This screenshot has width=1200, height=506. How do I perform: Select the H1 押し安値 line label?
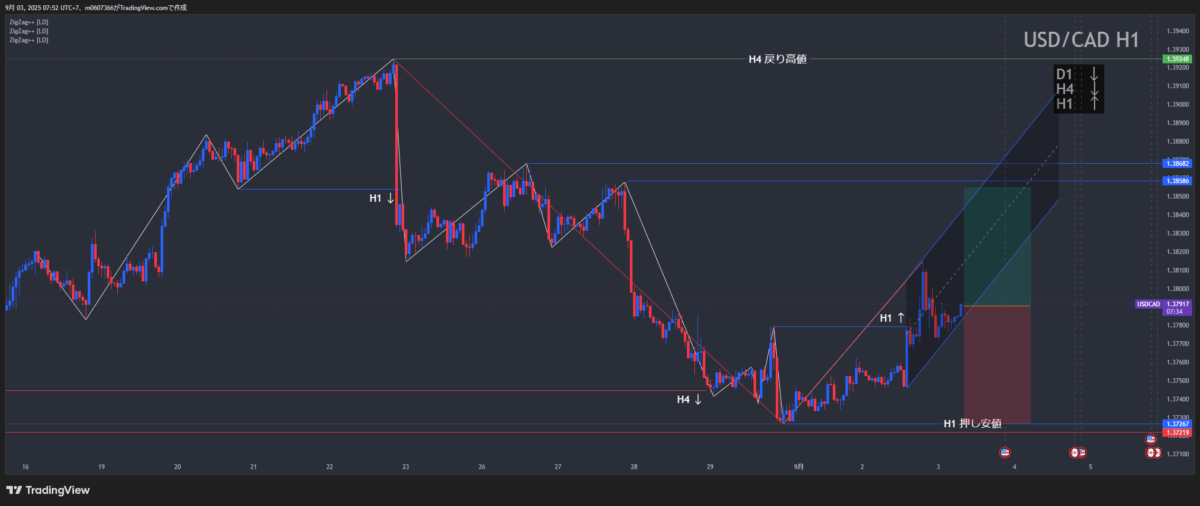pos(972,423)
